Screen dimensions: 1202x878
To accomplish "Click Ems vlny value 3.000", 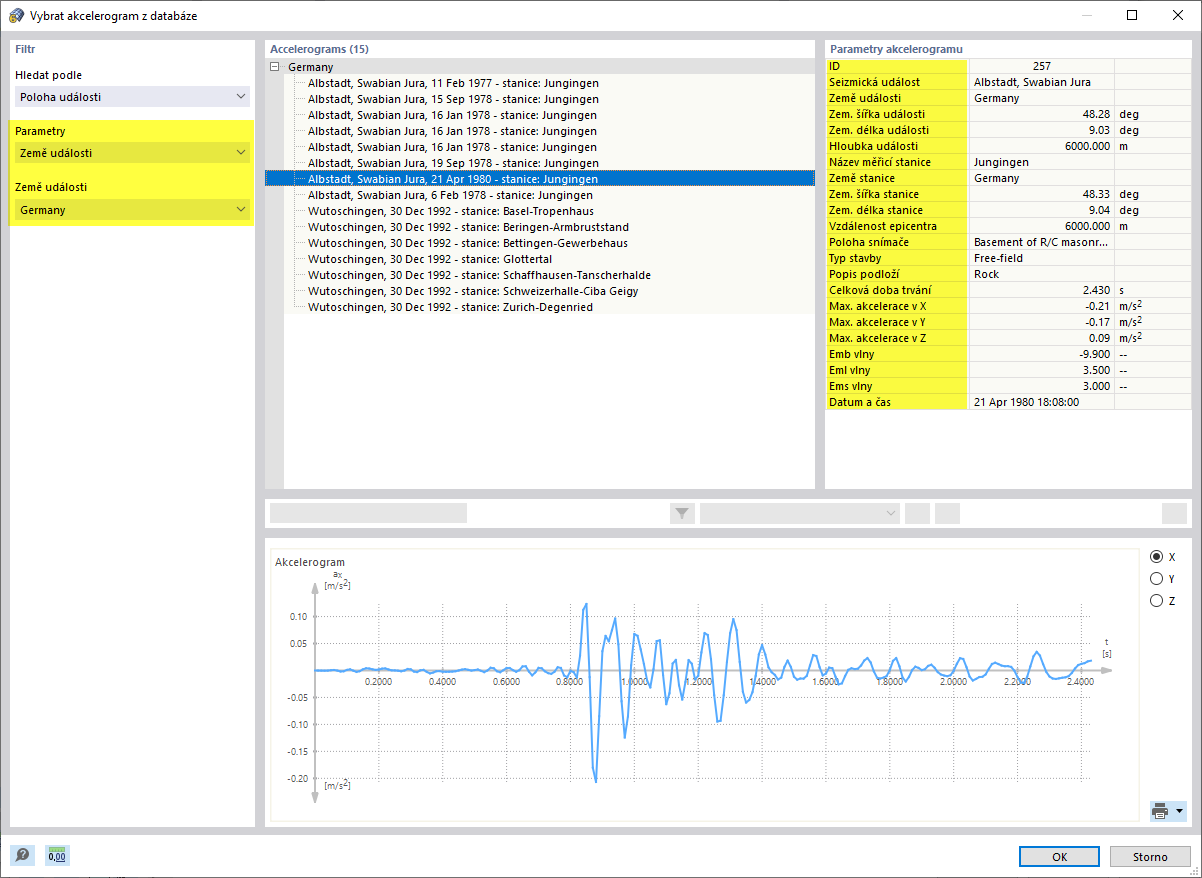I will click(x=1042, y=386).
